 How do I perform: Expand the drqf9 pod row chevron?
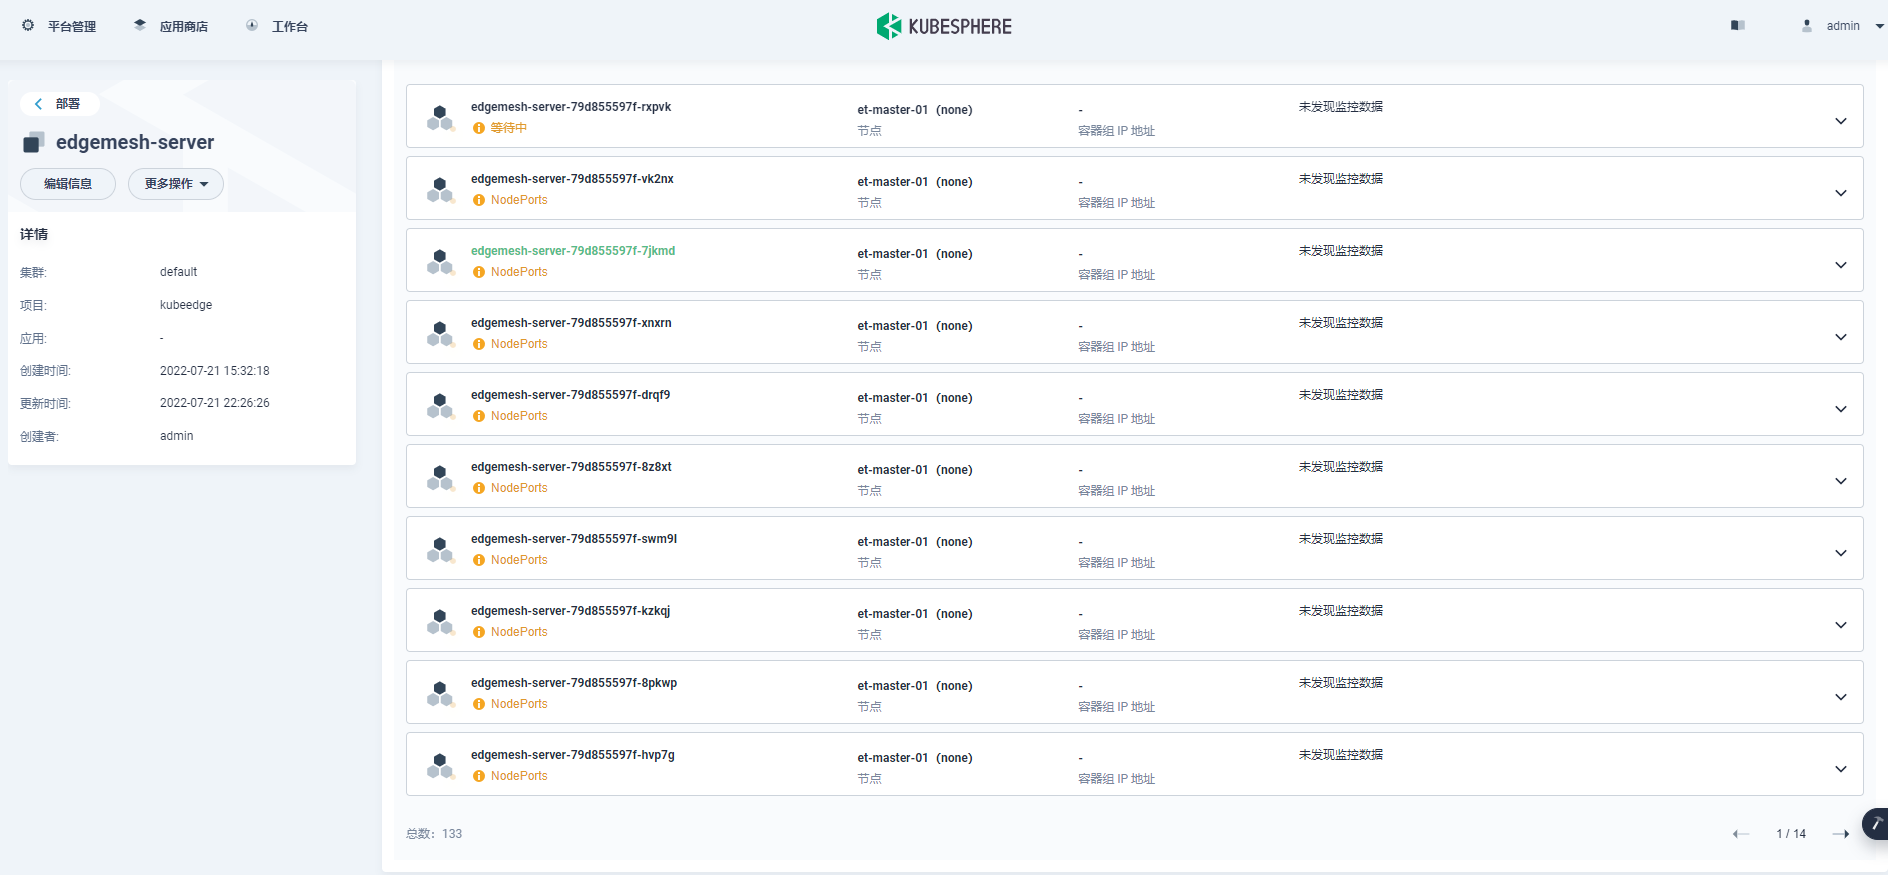(x=1841, y=409)
